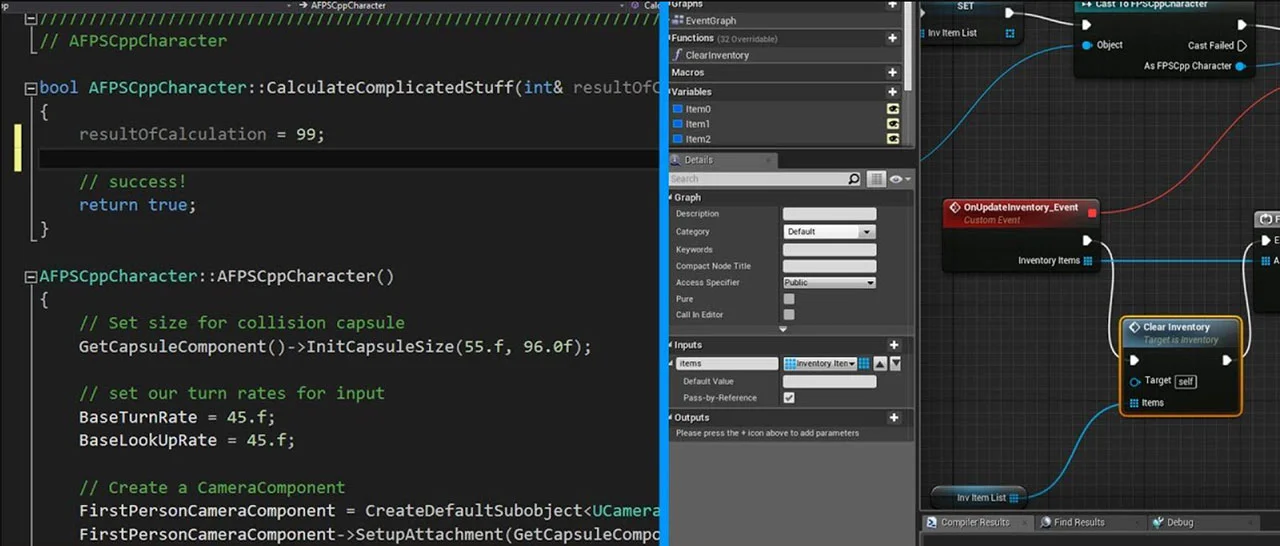Click the Items array pin on Clear Inventory

pos(1134,403)
